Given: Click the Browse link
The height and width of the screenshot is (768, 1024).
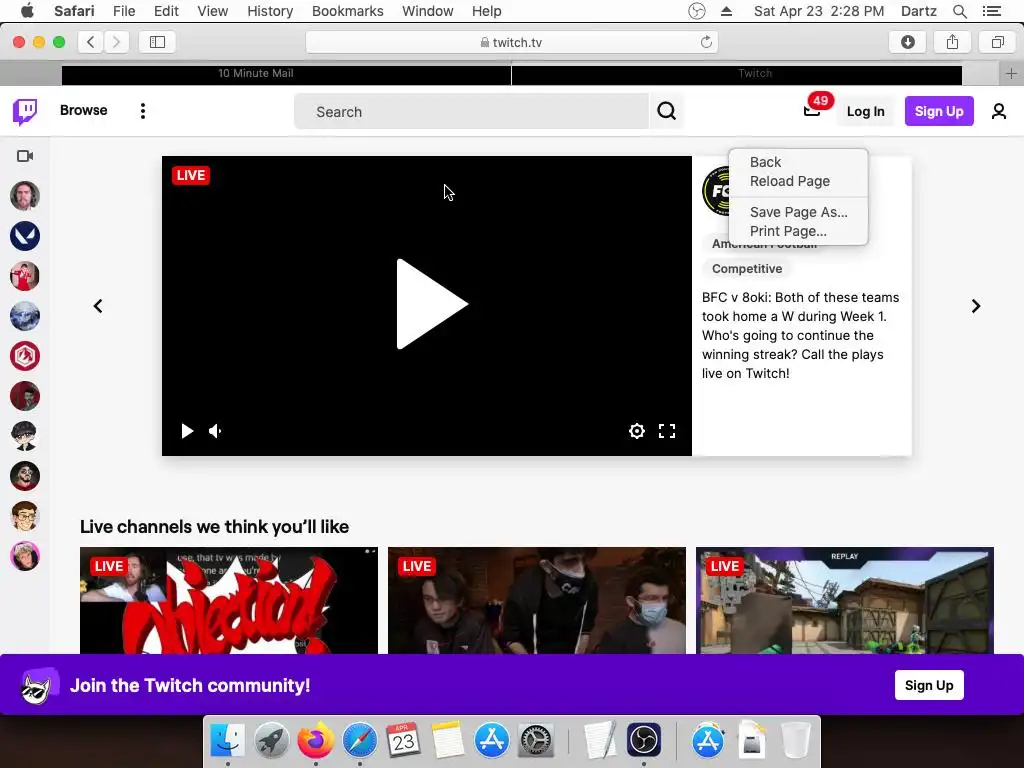Looking at the screenshot, I should 84,110.
